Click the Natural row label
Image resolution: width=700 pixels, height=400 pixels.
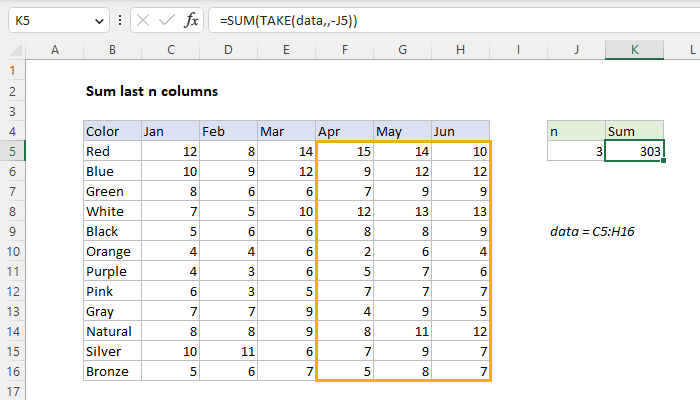(x=112, y=331)
